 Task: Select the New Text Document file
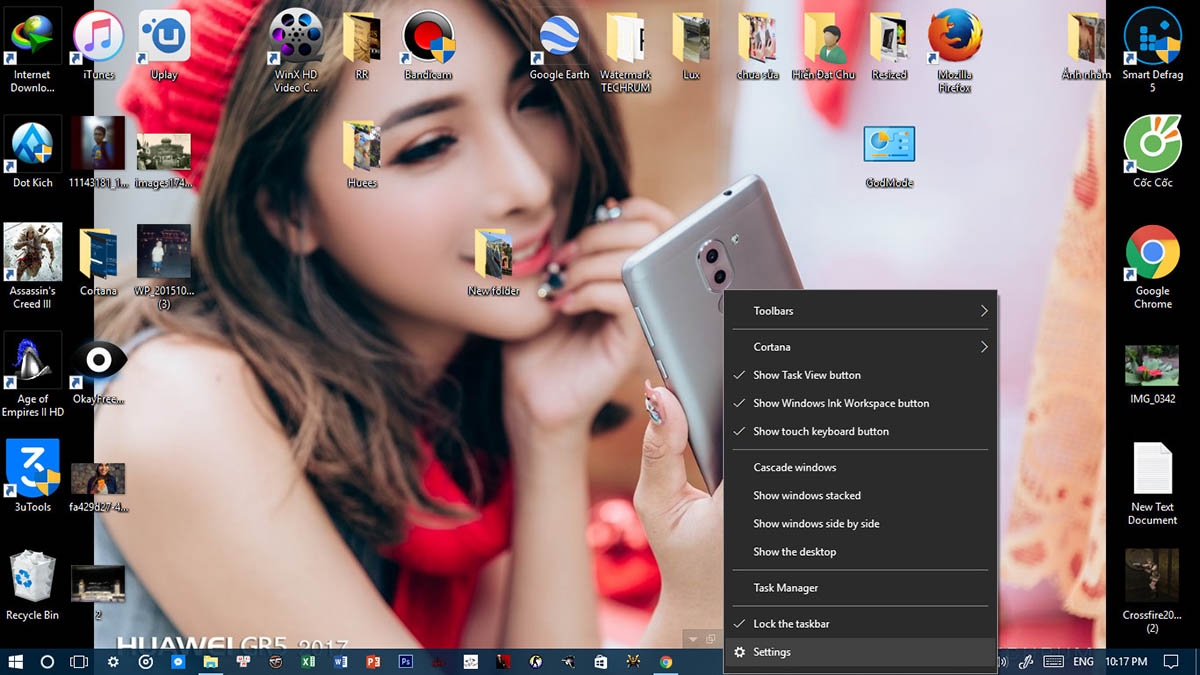point(1152,483)
